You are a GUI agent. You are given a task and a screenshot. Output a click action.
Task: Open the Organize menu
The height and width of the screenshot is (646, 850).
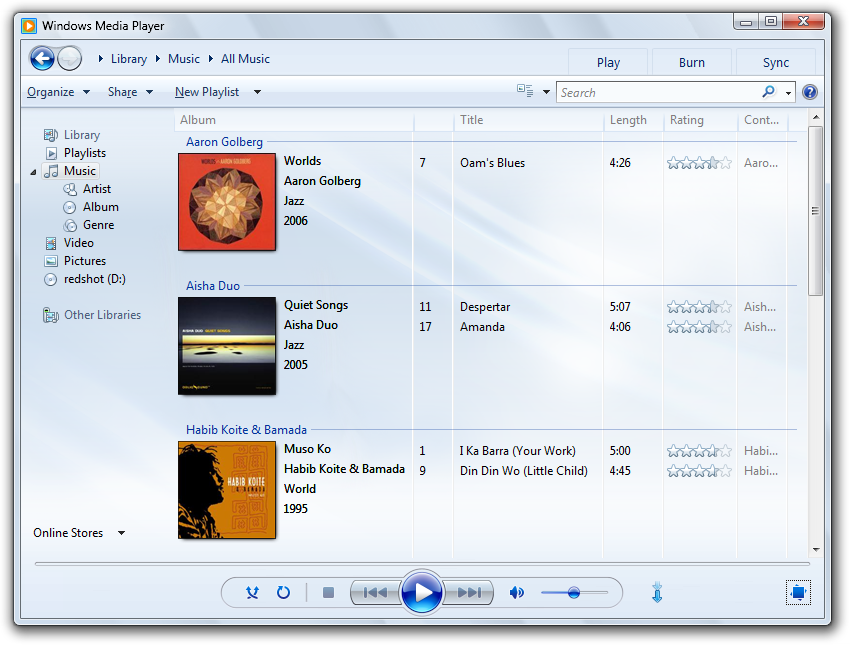click(x=59, y=92)
